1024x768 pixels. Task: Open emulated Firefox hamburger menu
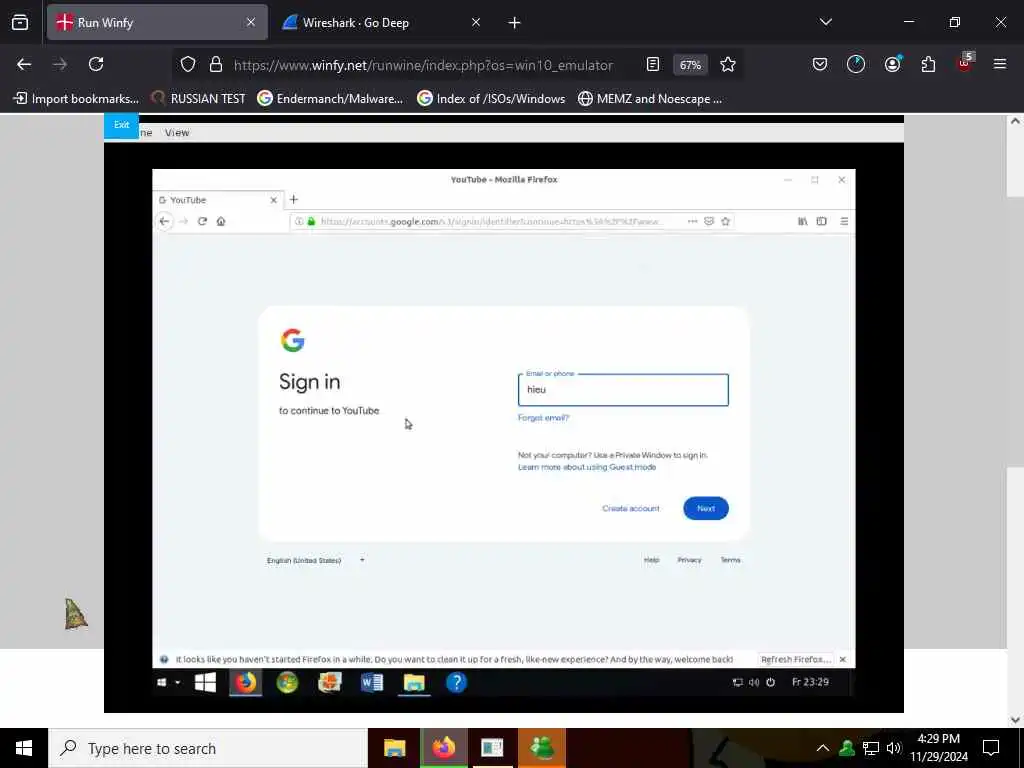point(844,221)
